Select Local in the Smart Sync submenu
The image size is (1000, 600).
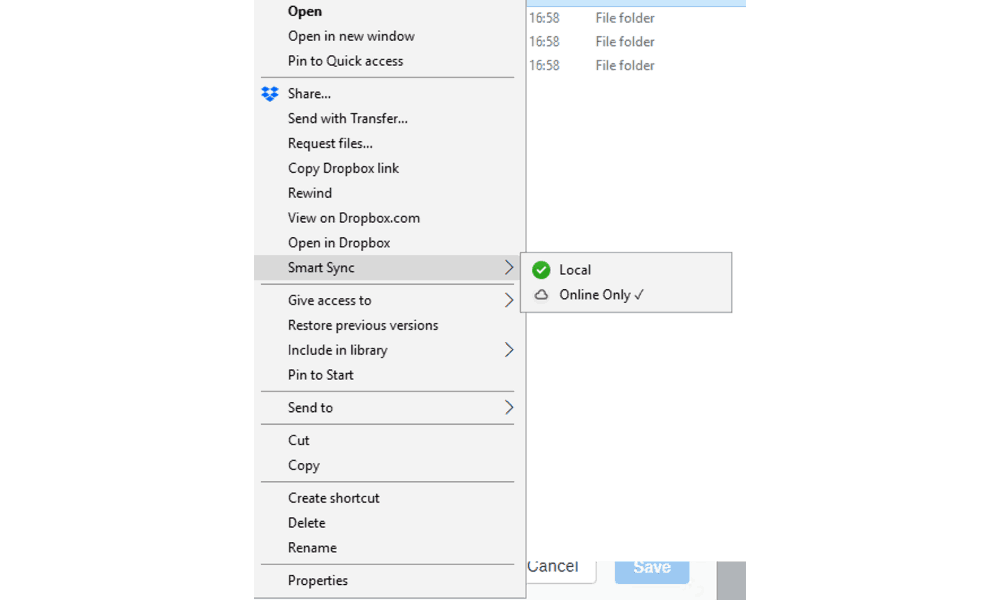pyautogui.click(x=575, y=269)
